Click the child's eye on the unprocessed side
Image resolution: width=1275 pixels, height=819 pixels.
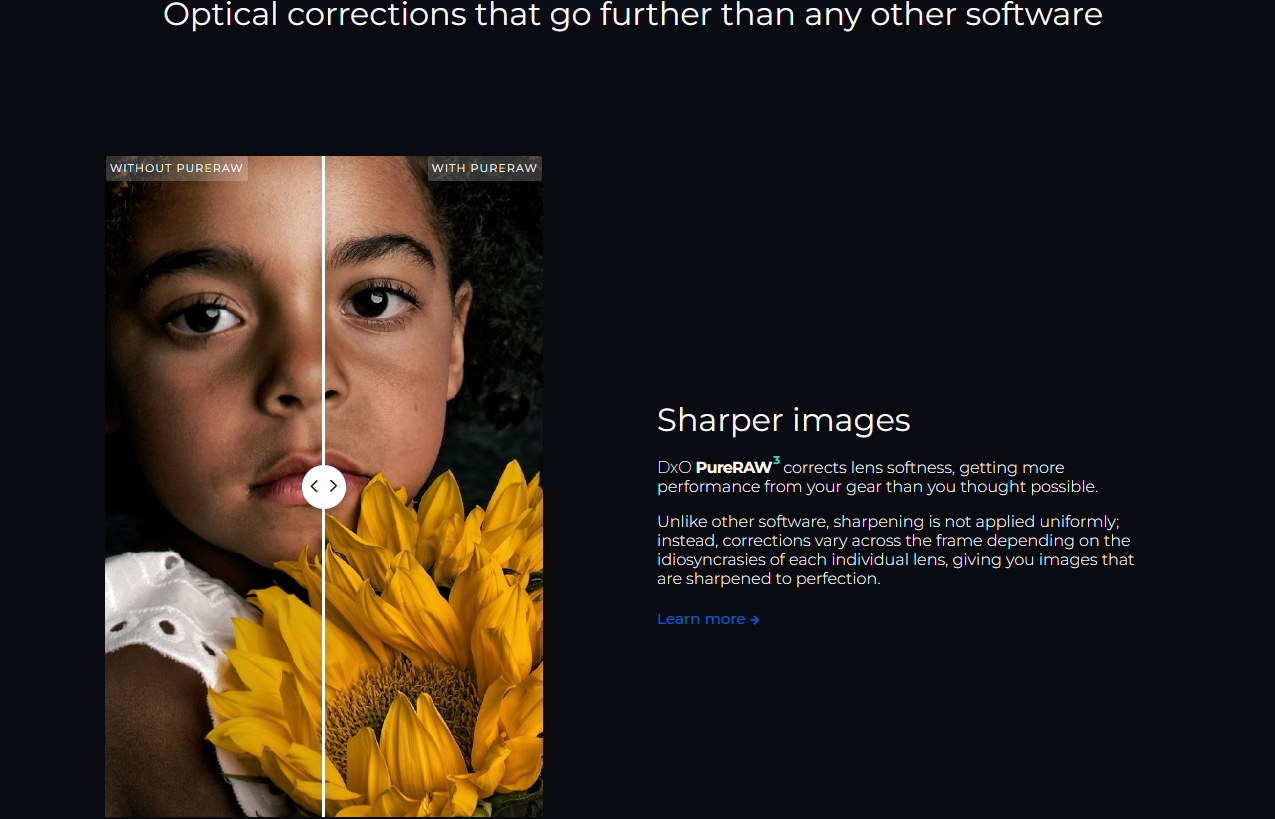(x=204, y=317)
